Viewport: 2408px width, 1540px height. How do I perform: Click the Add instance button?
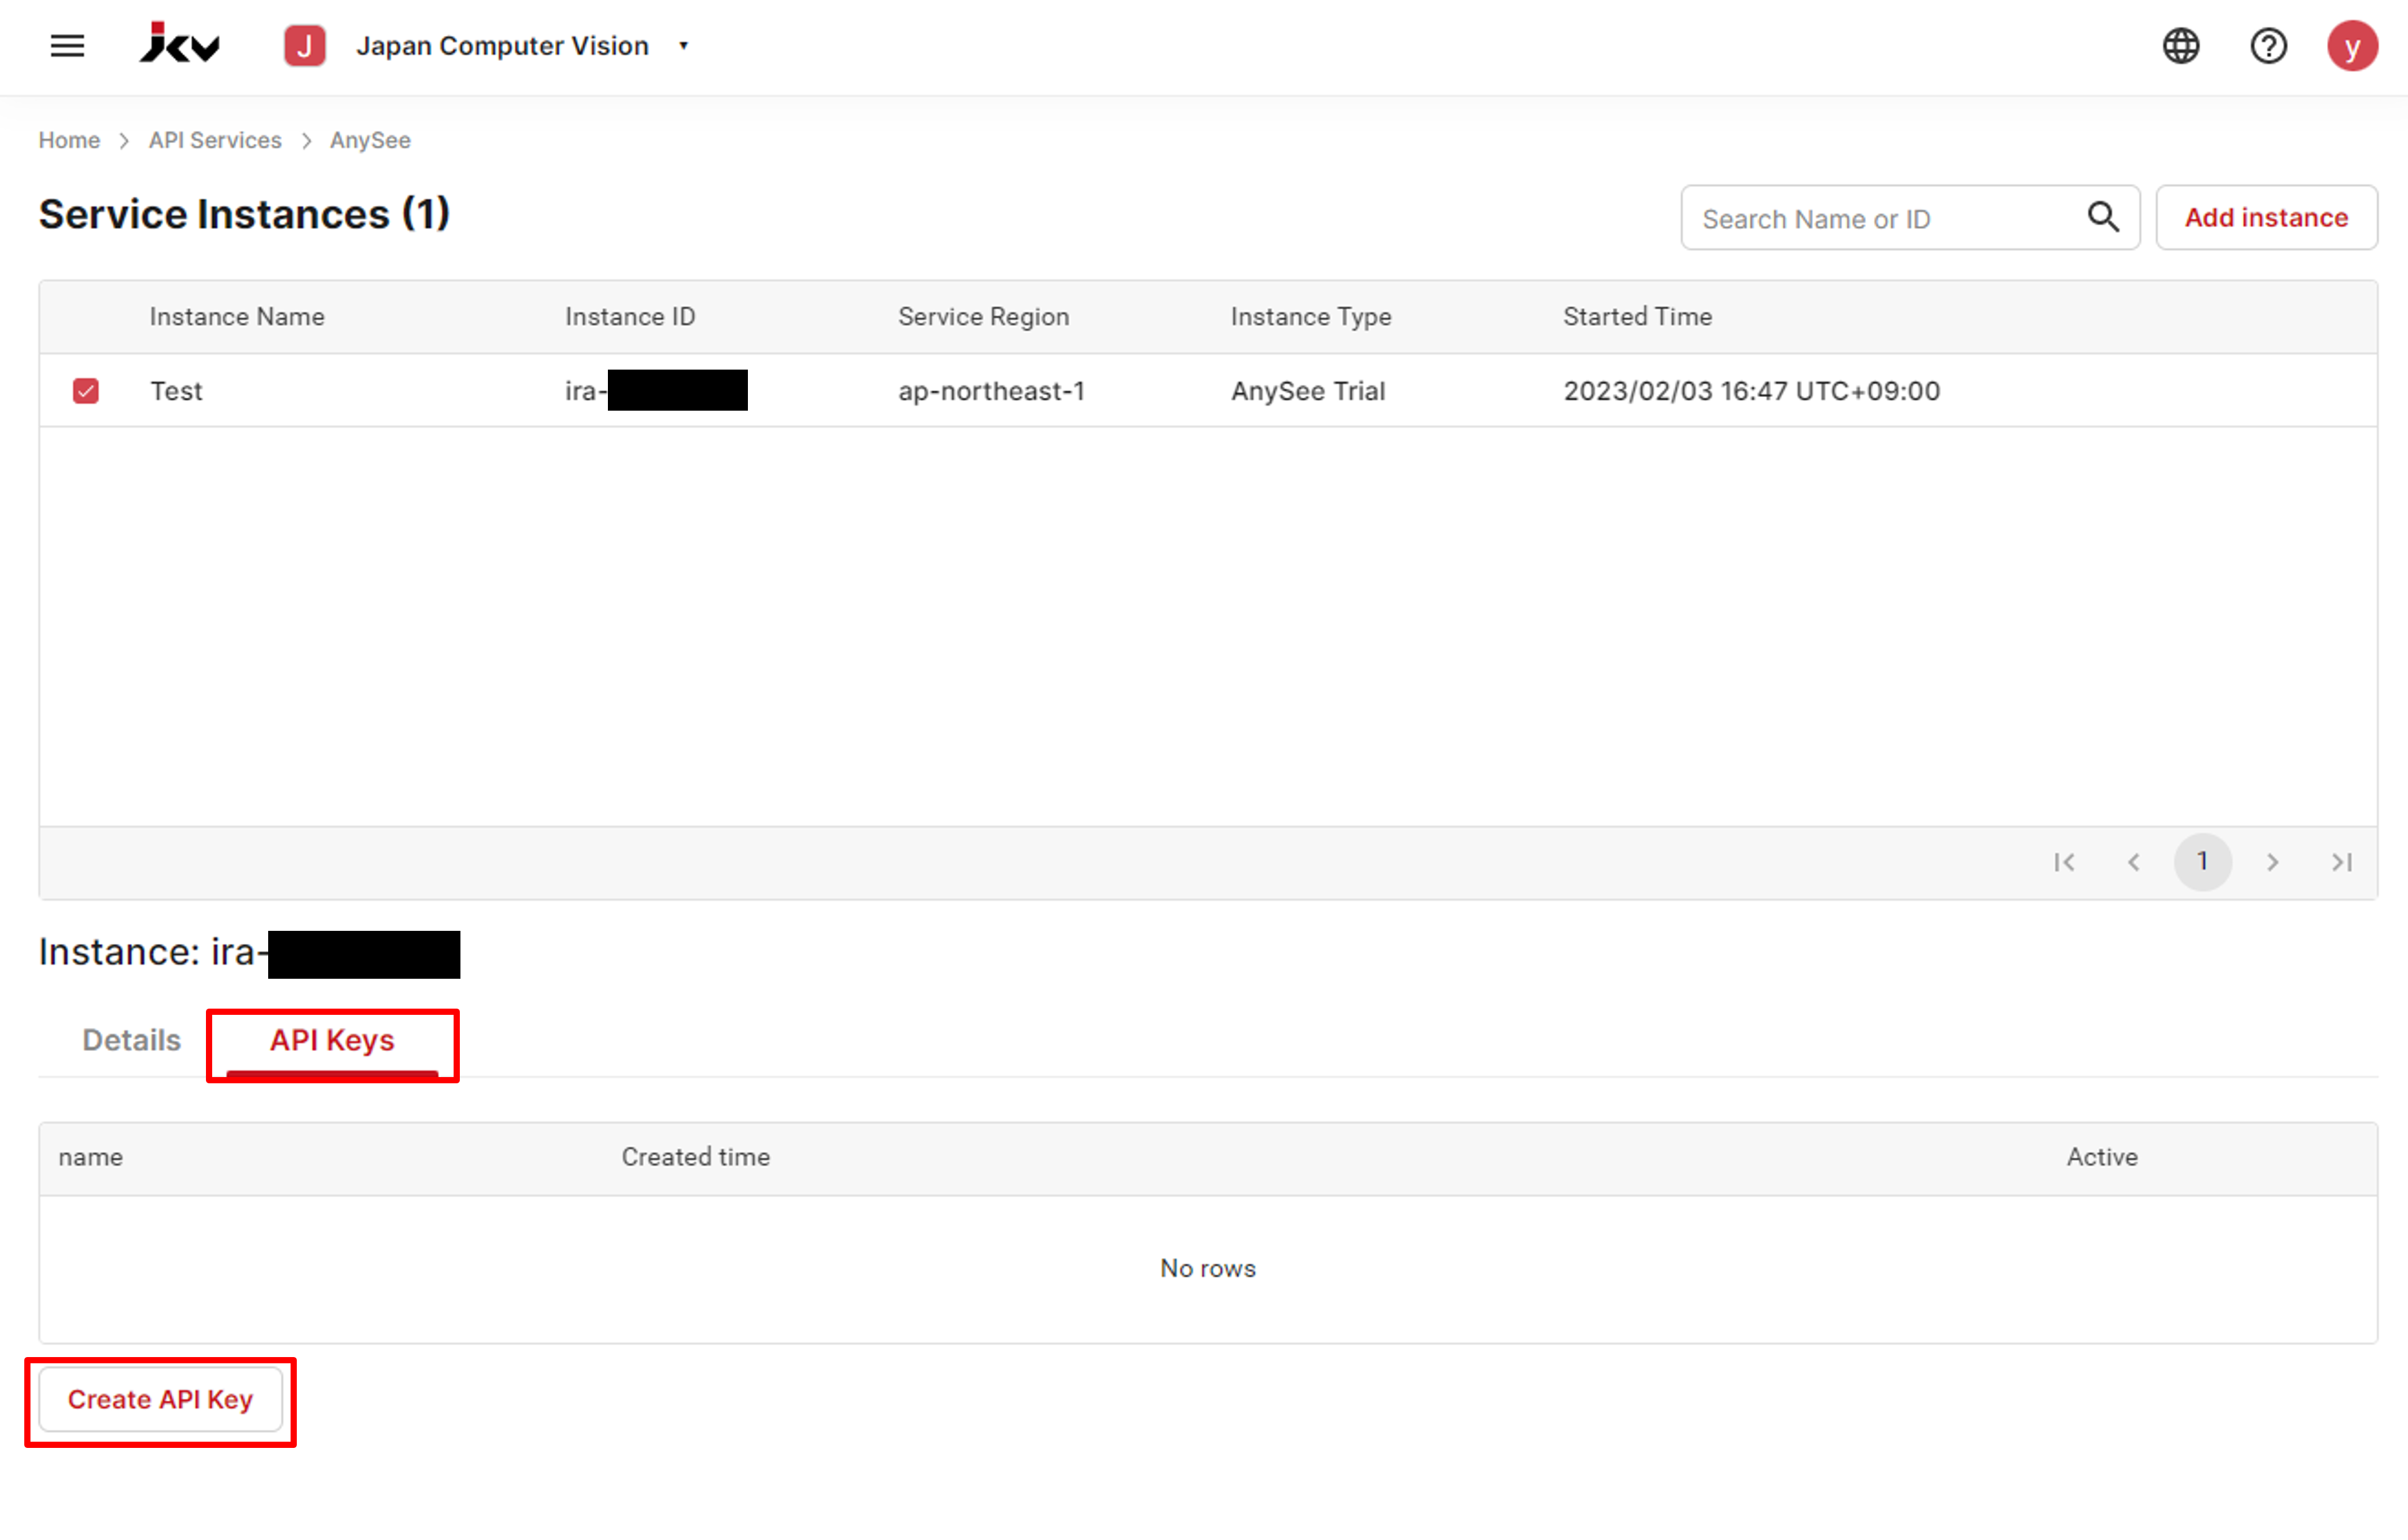[2266, 217]
